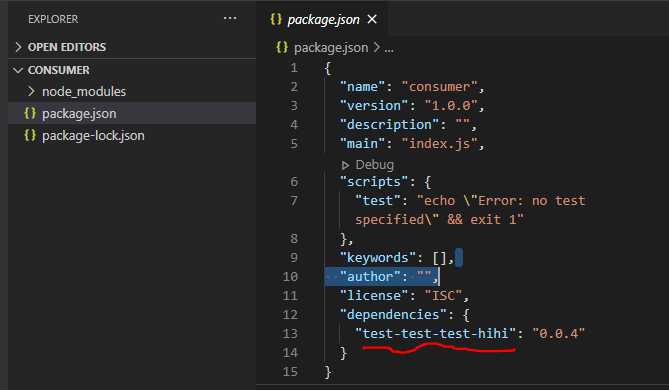Switch to the package.json editor tab
This screenshot has width=669, height=390.
(323, 20)
